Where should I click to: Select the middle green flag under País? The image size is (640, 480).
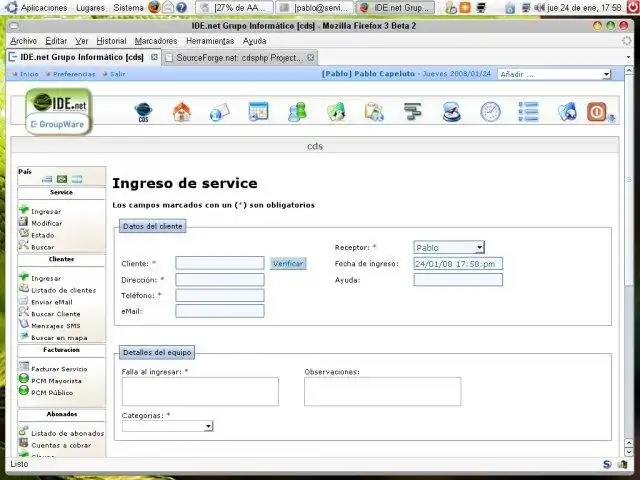(x=62, y=179)
